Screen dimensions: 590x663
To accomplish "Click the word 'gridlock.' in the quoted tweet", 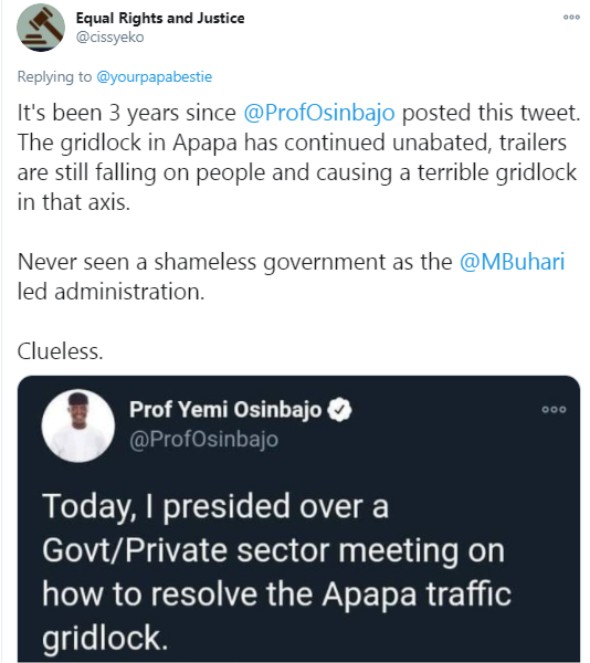I will (105, 638).
